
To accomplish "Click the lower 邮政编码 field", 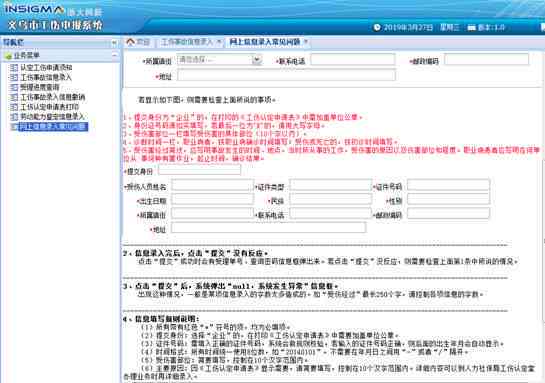I will (448, 214).
